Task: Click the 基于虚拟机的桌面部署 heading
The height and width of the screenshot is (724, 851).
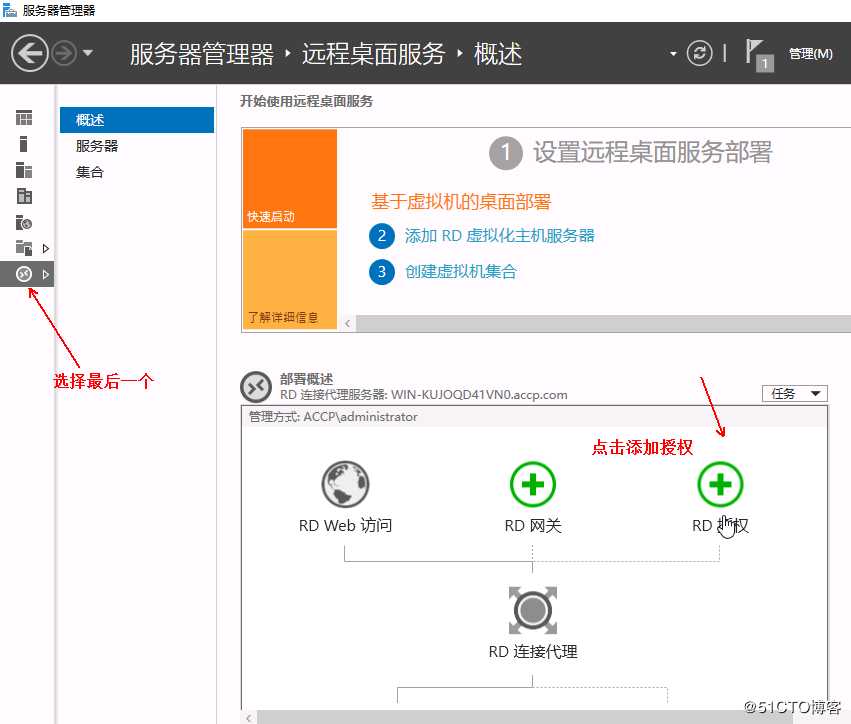Action: (461, 202)
